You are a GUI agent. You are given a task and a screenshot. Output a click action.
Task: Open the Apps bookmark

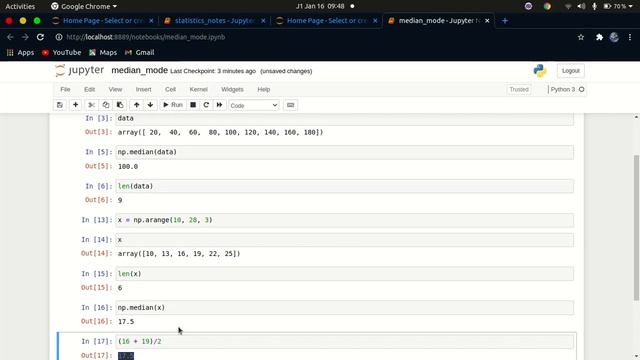pyautogui.click(x=20, y=53)
